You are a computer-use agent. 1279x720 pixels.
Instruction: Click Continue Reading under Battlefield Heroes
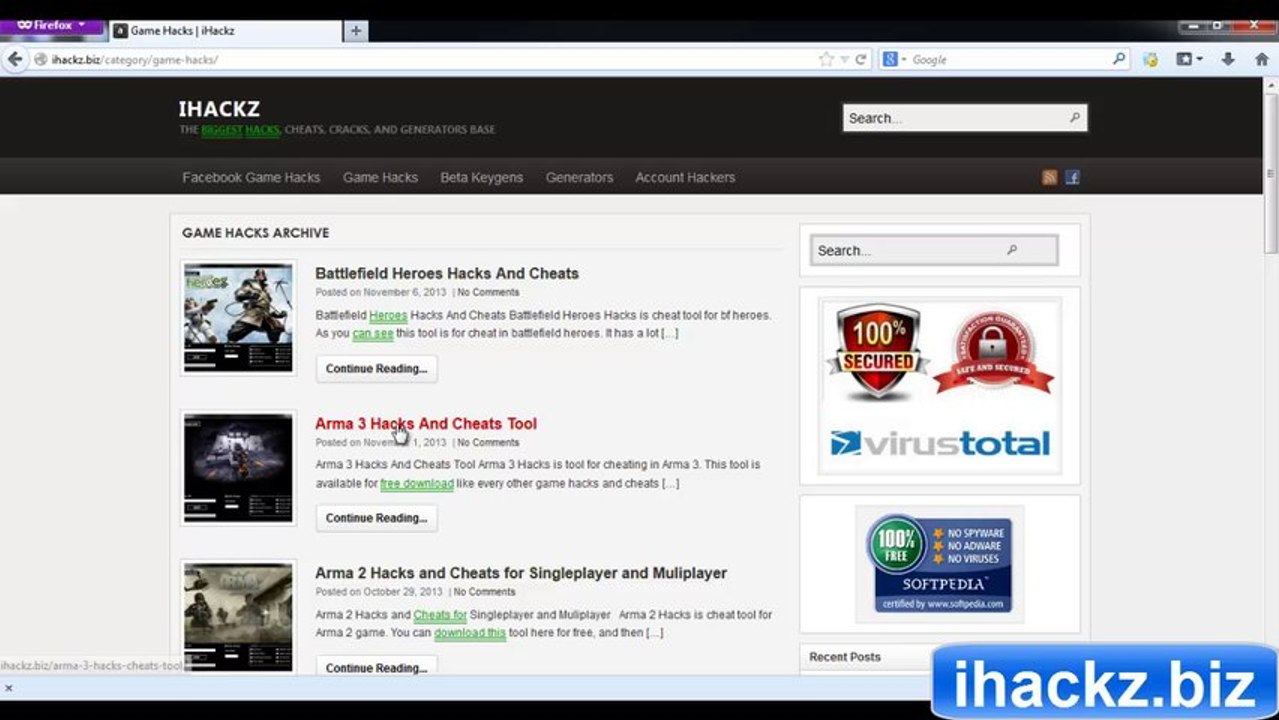coord(376,368)
